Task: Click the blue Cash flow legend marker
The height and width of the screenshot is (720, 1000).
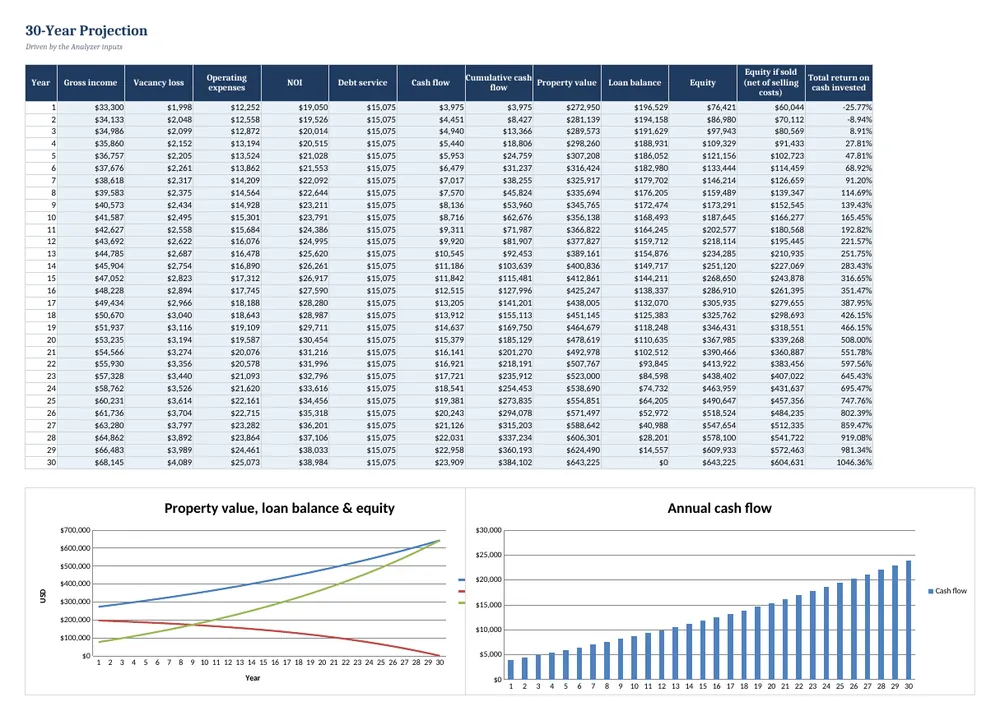Action: coord(930,591)
